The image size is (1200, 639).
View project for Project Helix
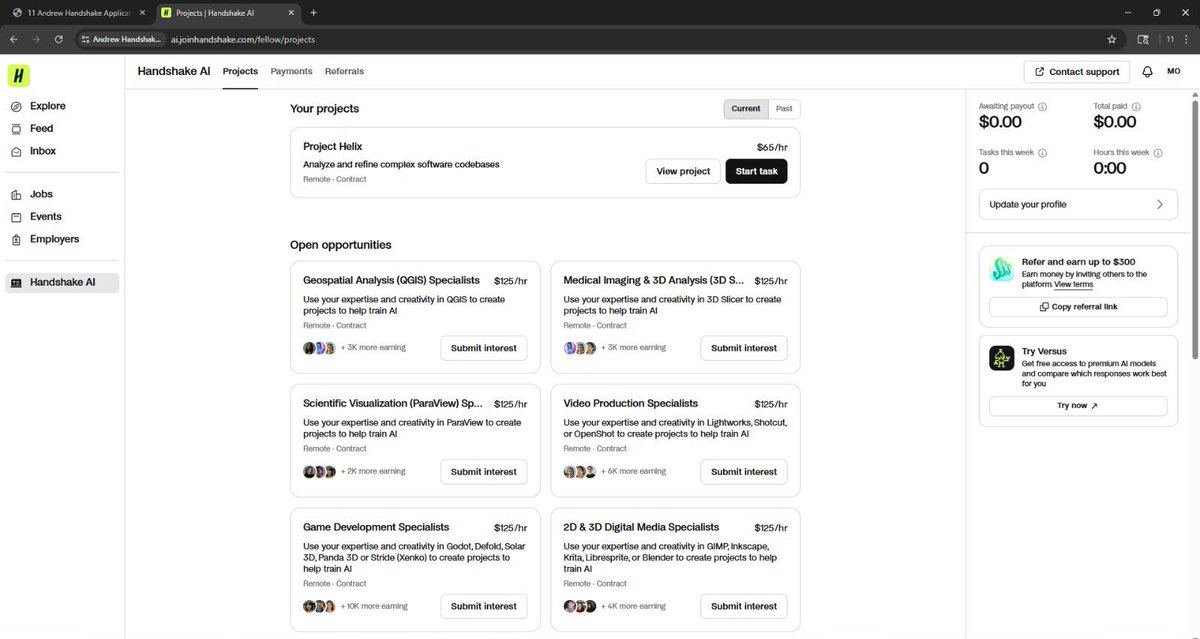[683, 172]
